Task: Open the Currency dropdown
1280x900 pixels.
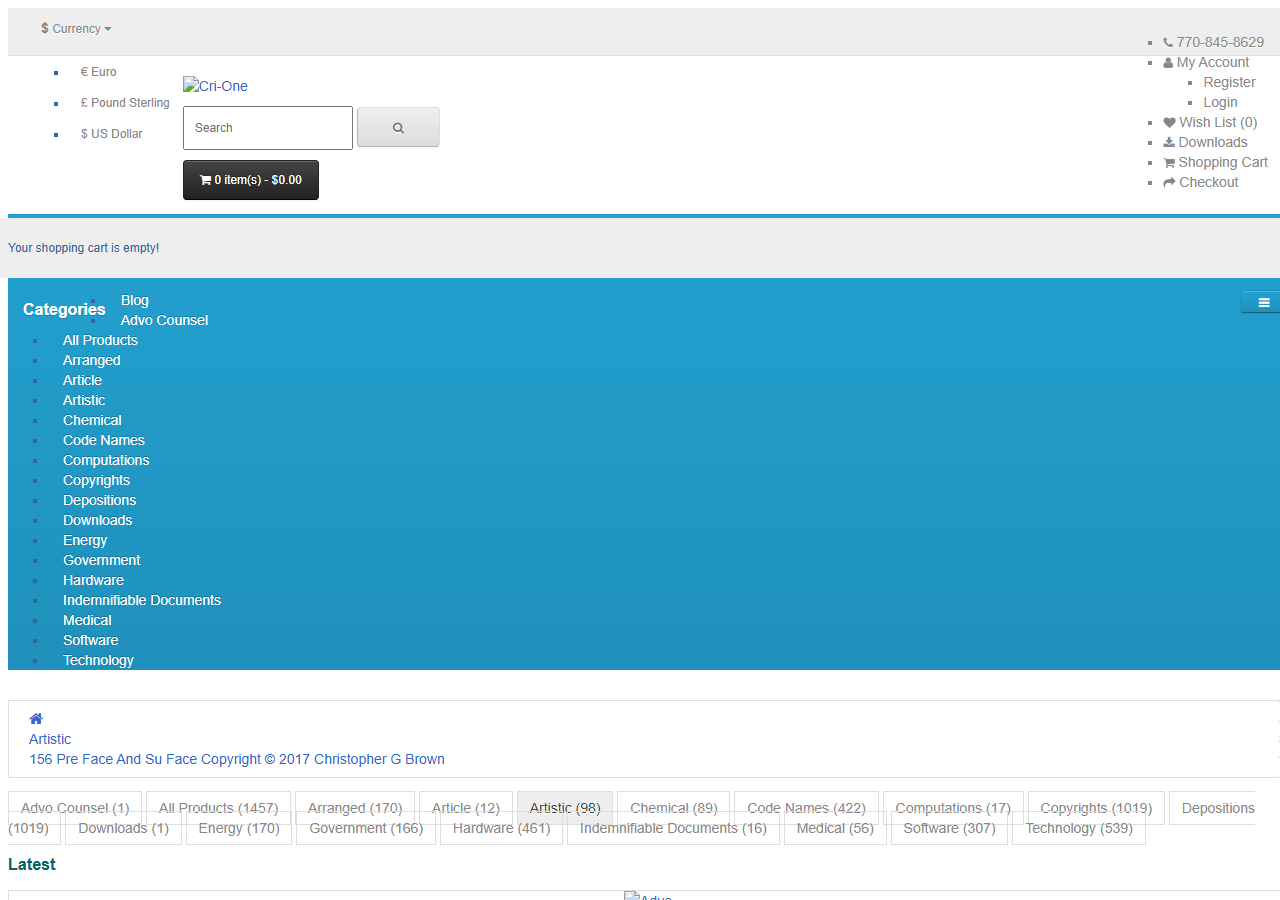Action: [76, 29]
